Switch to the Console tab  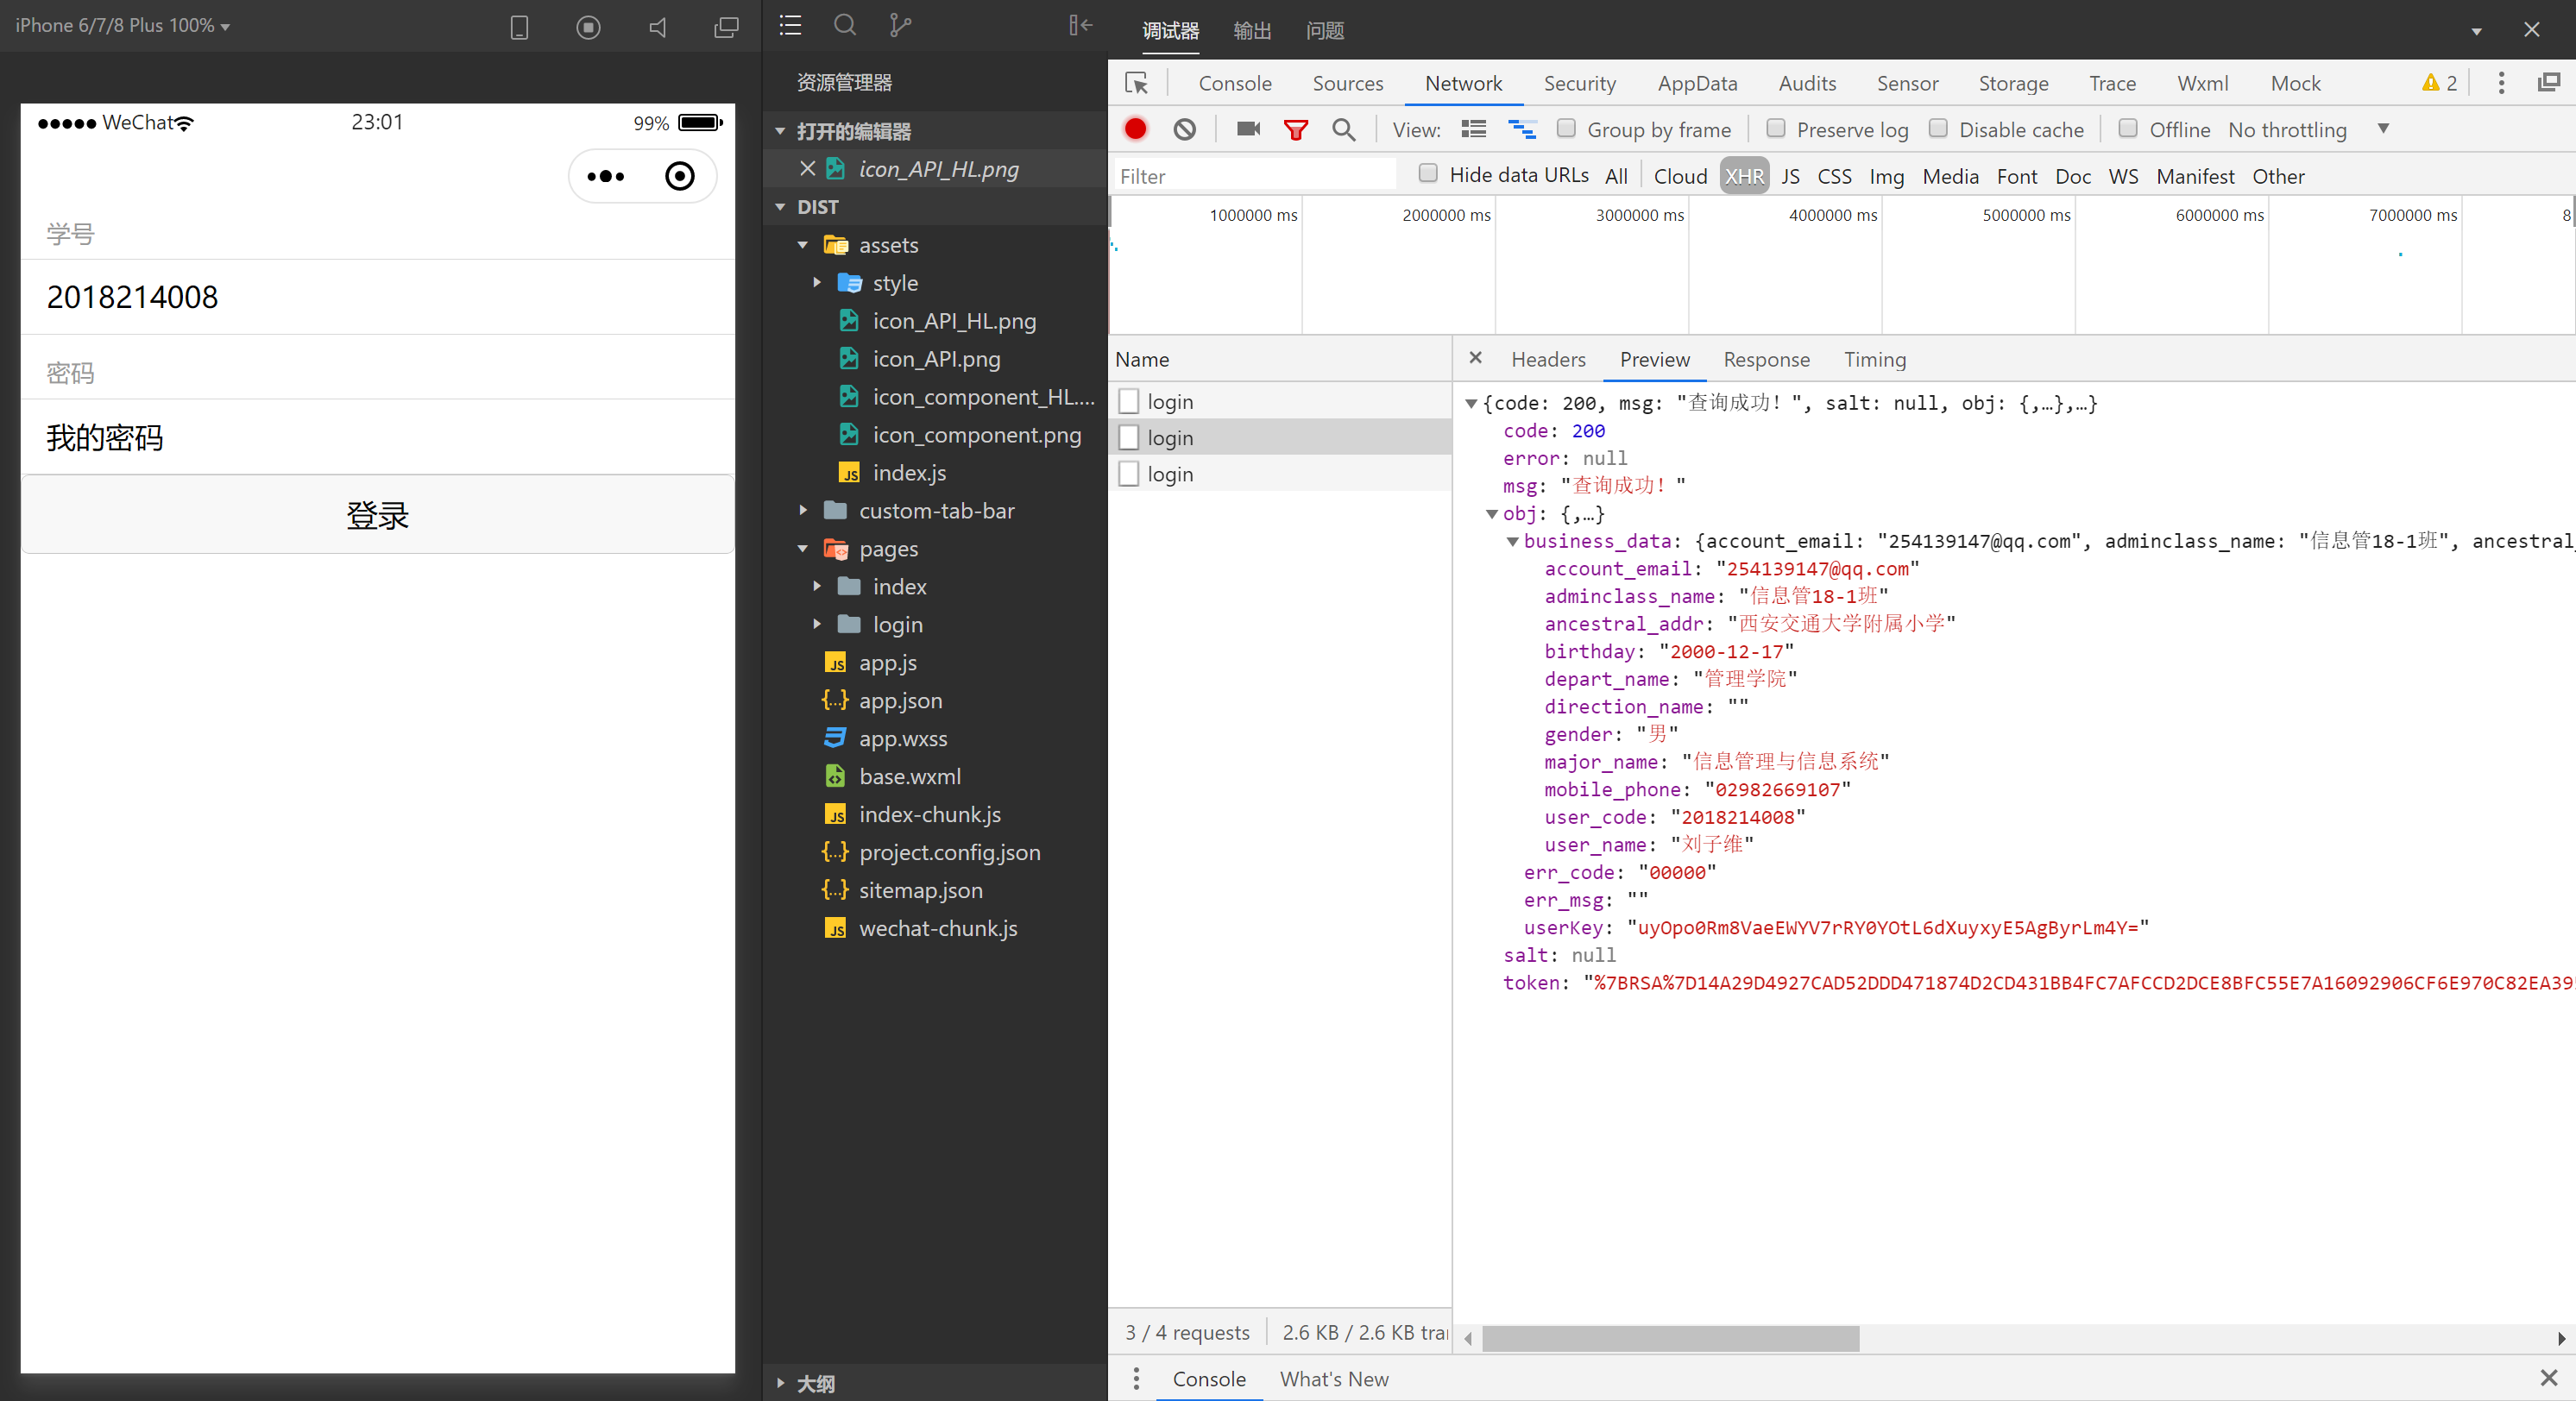pyautogui.click(x=1234, y=83)
